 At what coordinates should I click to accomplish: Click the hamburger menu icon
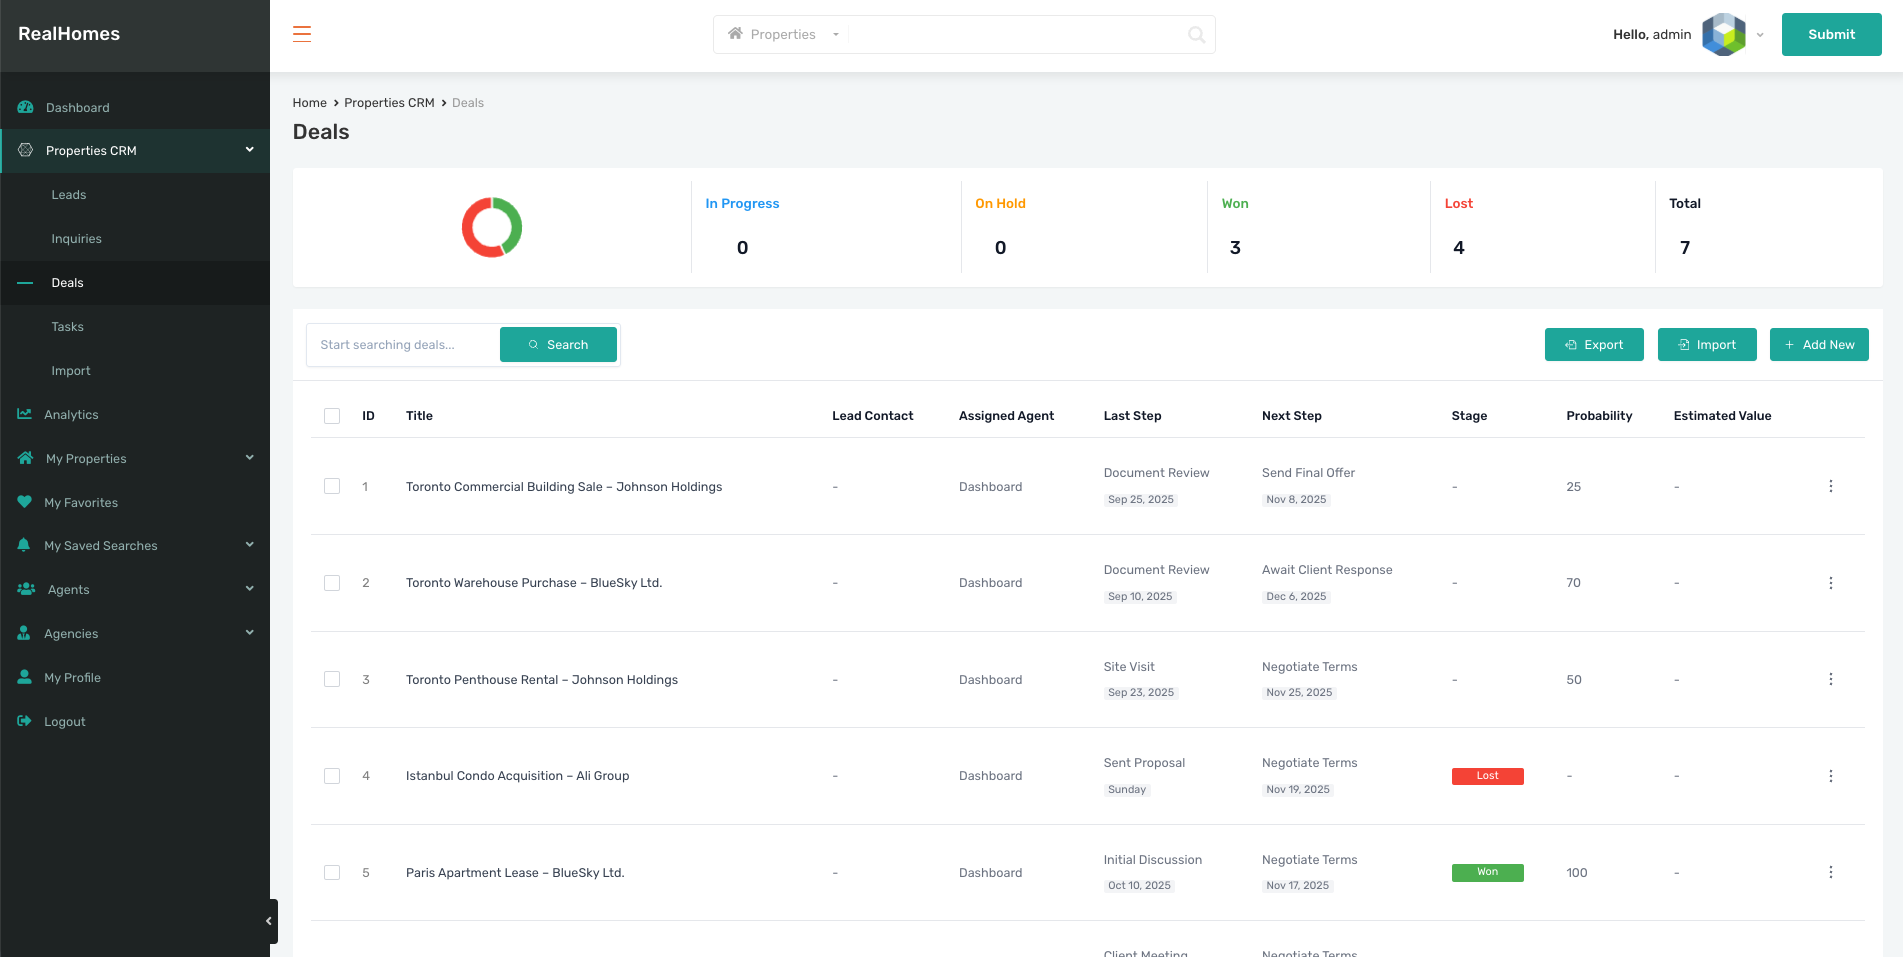tap(302, 34)
